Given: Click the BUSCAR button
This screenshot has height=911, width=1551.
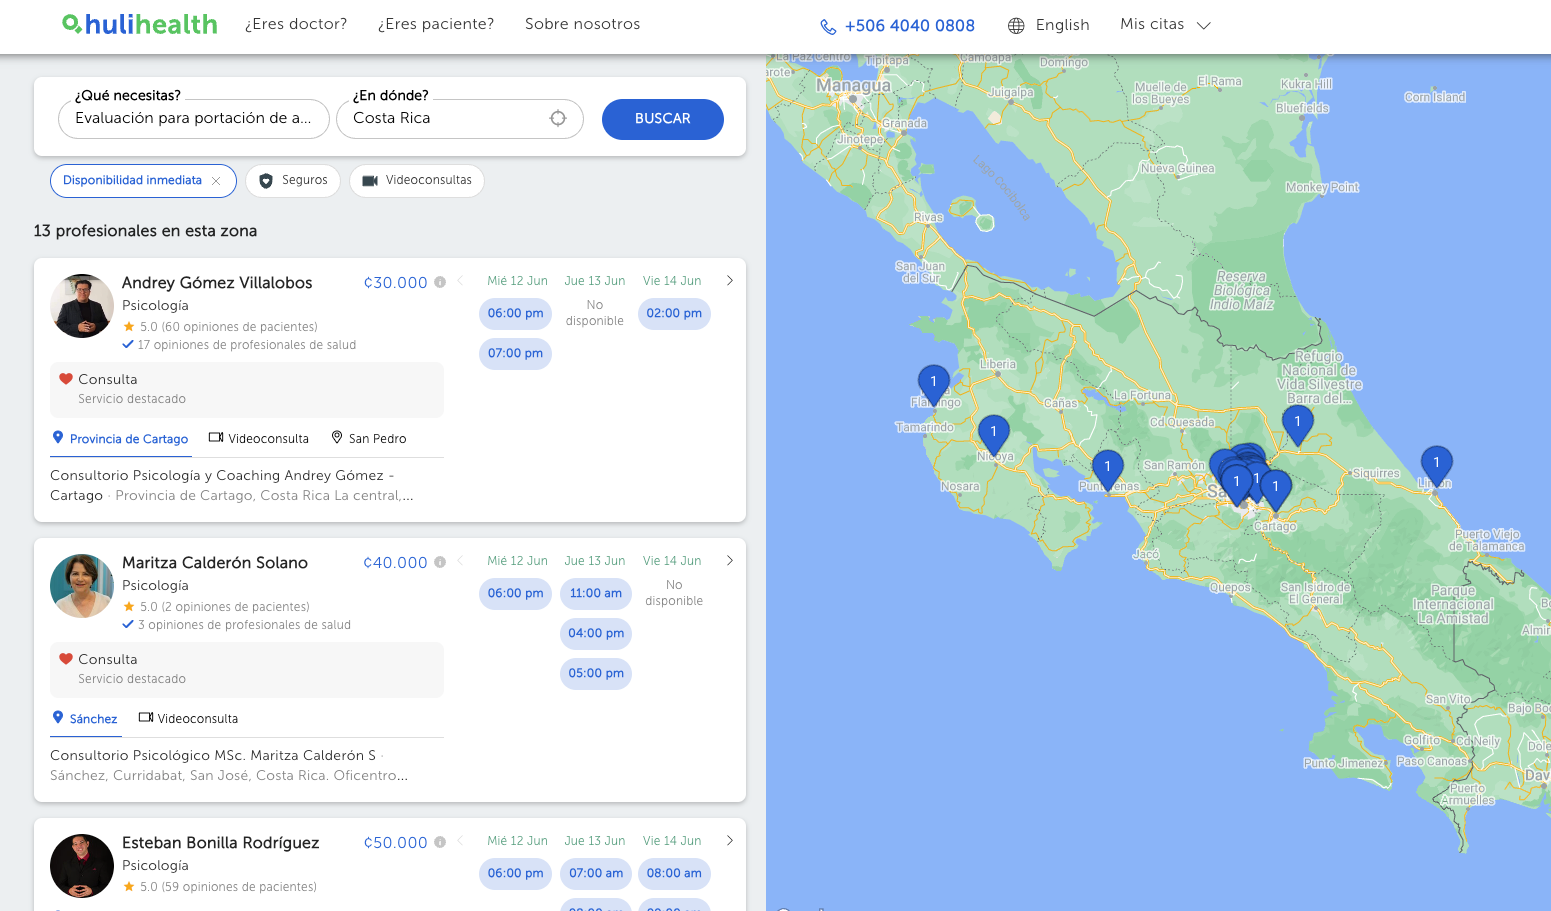Looking at the screenshot, I should [x=663, y=119].
